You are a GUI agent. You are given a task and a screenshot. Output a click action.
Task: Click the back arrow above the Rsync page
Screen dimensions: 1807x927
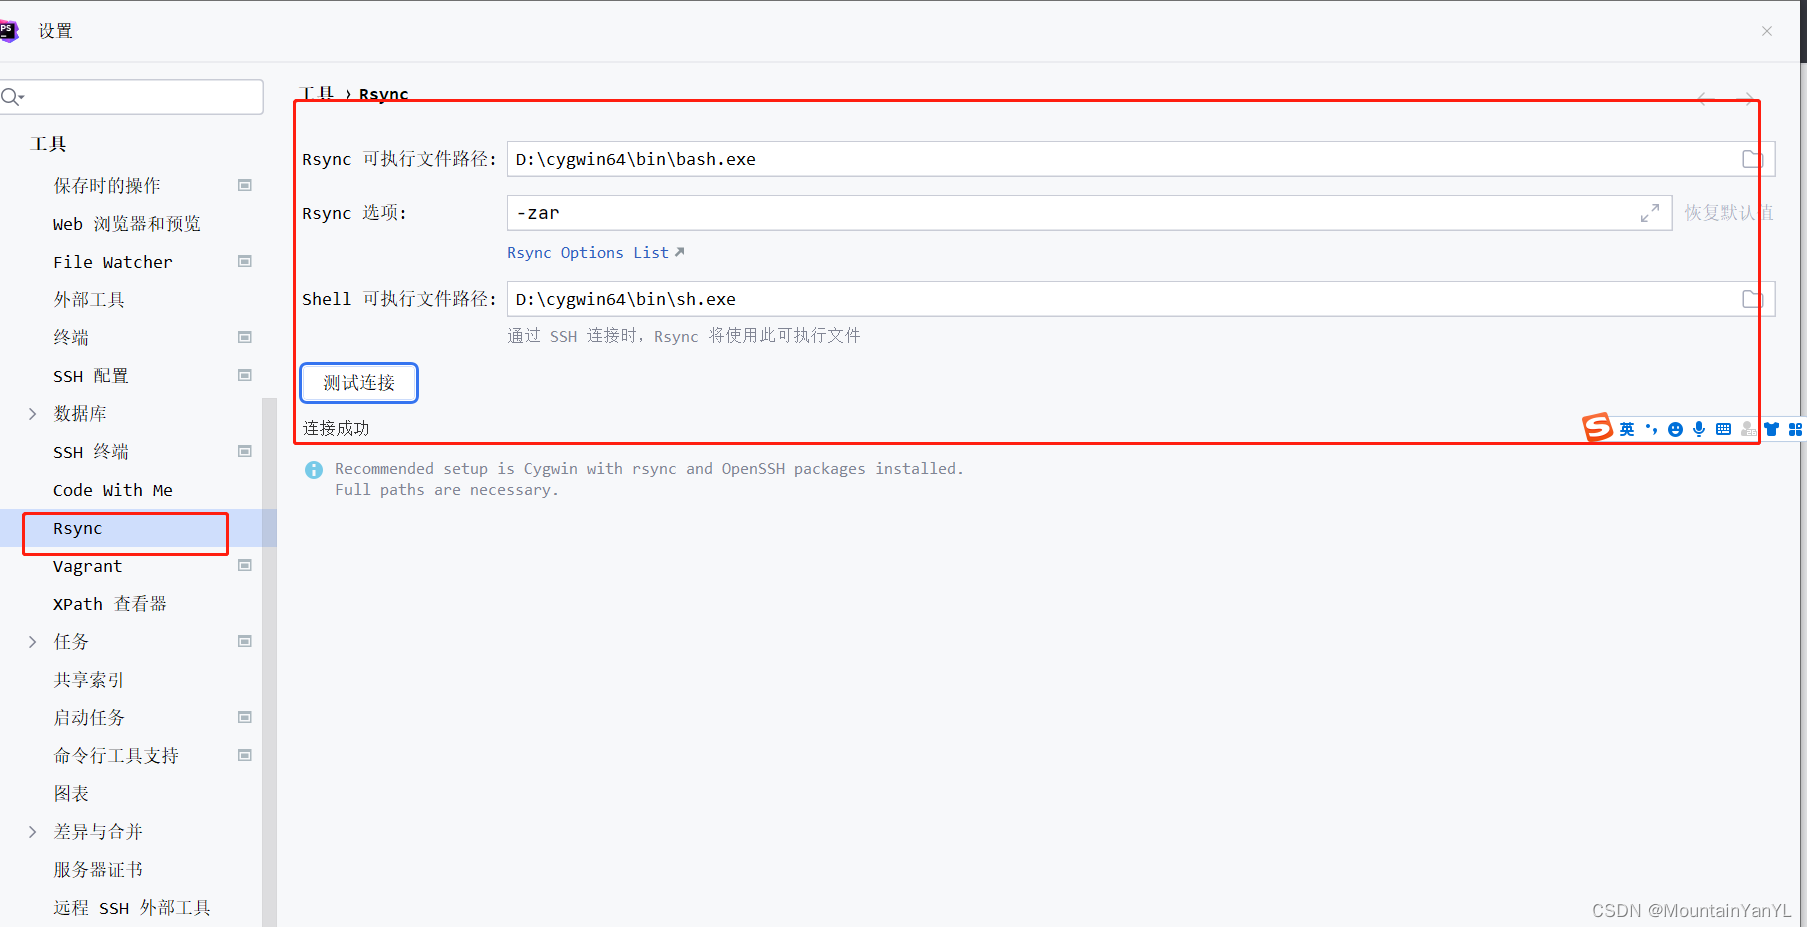click(x=1702, y=99)
